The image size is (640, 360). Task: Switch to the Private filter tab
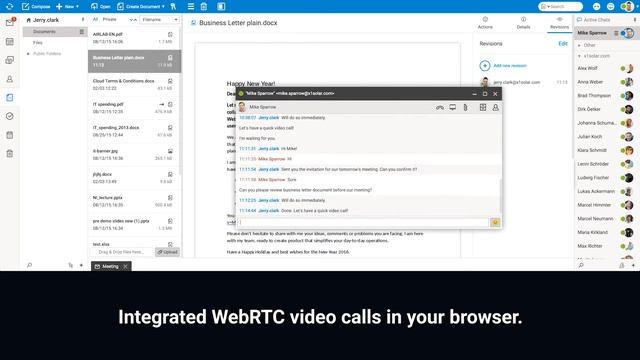[109, 19]
